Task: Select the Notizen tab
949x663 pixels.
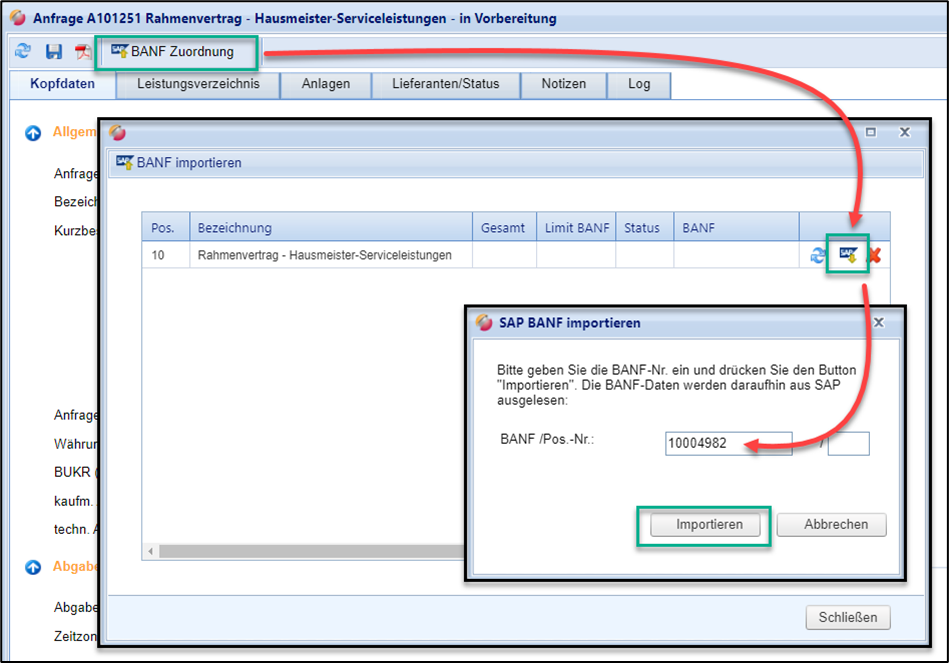Action: [x=563, y=84]
